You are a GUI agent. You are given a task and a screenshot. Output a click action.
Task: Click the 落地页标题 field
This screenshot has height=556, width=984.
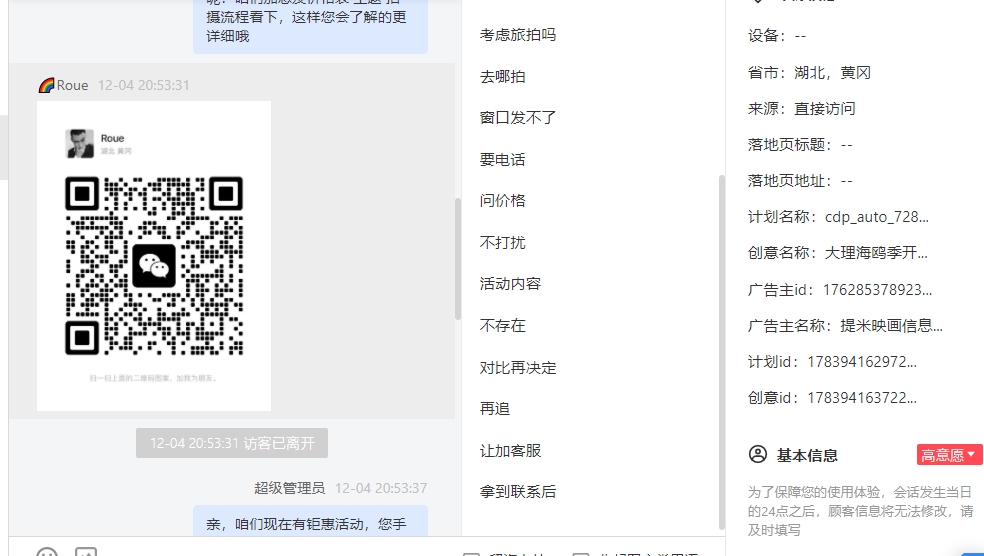(x=800, y=145)
